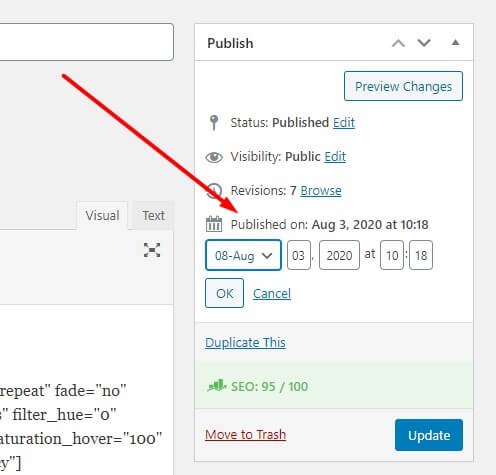Screen dimensions: 496x475
Task: Cancel the publish date edit
Action: (x=272, y=294)
